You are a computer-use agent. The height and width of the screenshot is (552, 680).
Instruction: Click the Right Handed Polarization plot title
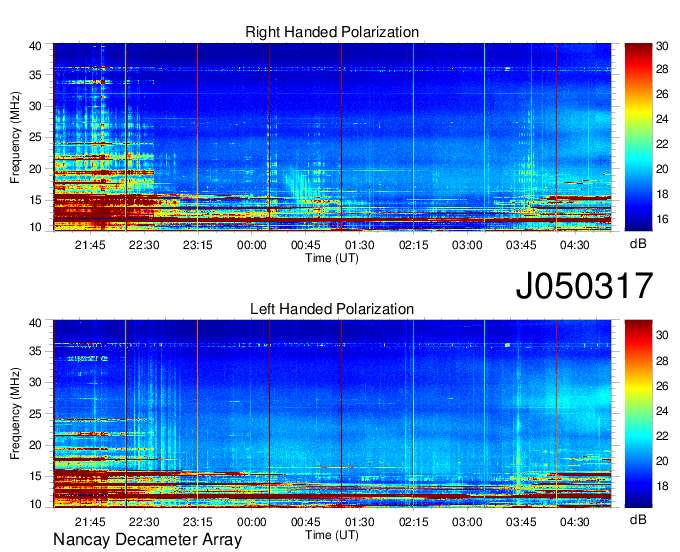click(332, 32)
